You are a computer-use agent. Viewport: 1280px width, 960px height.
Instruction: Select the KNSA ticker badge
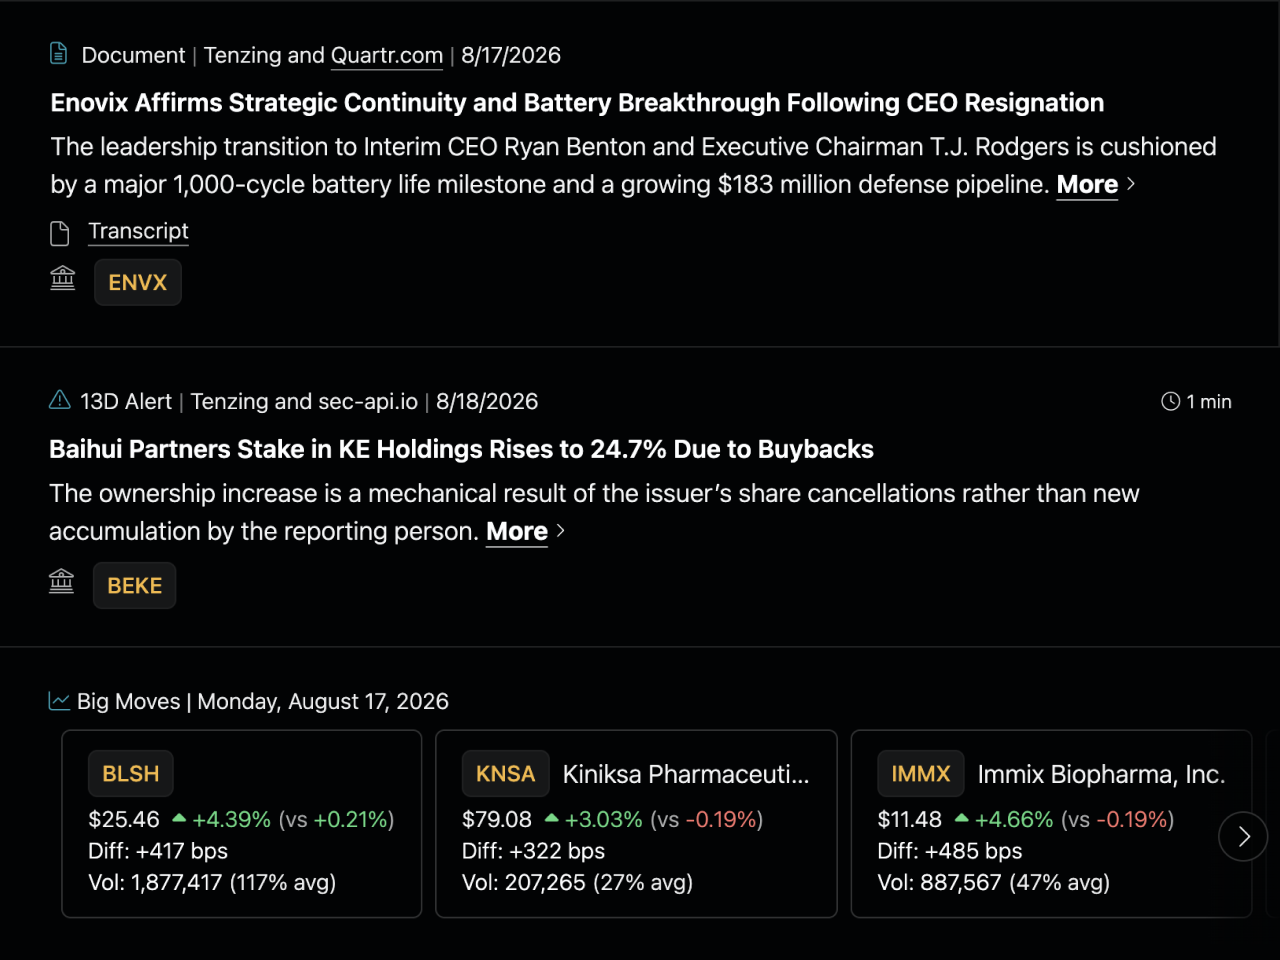[x=506, y=774]
